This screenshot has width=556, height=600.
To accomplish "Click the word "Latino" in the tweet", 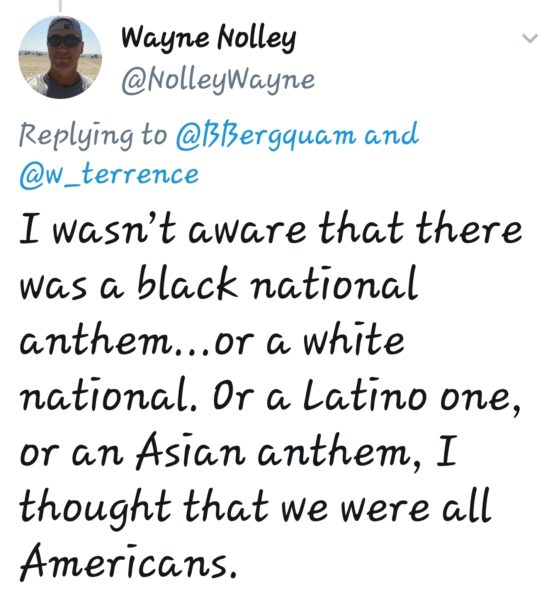I will (x=365, y=394).
